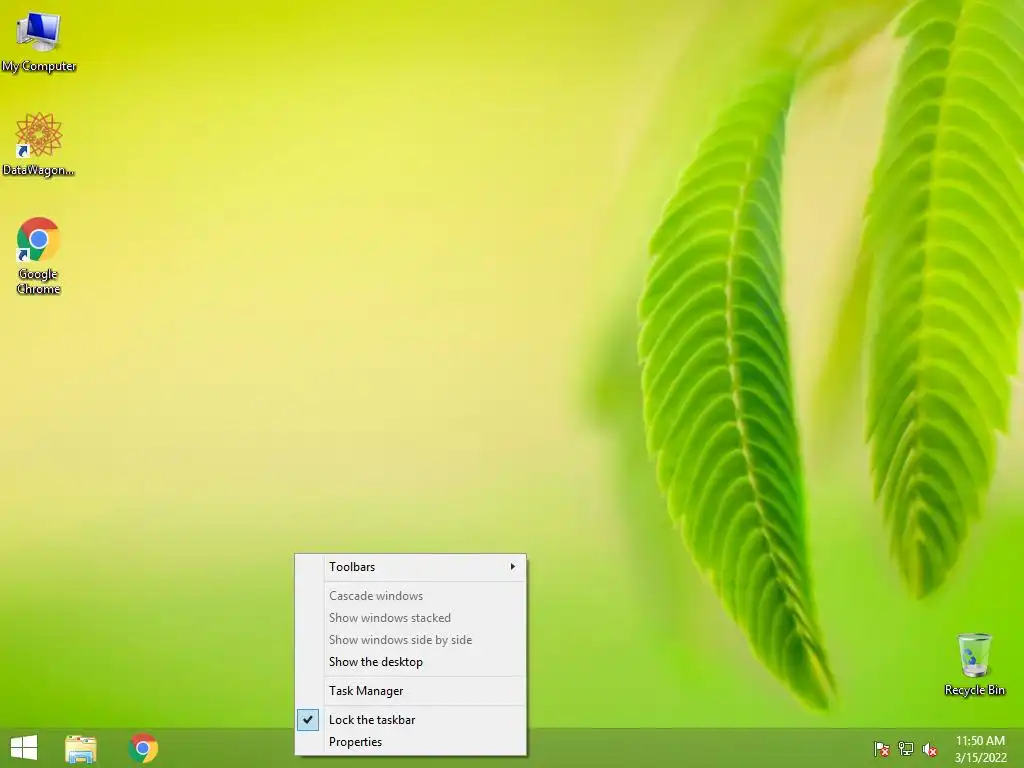This screenshot has width=1024, height=768.
Task: Select the DataWagon desktop shortcut
Action: tap(39, 144)
